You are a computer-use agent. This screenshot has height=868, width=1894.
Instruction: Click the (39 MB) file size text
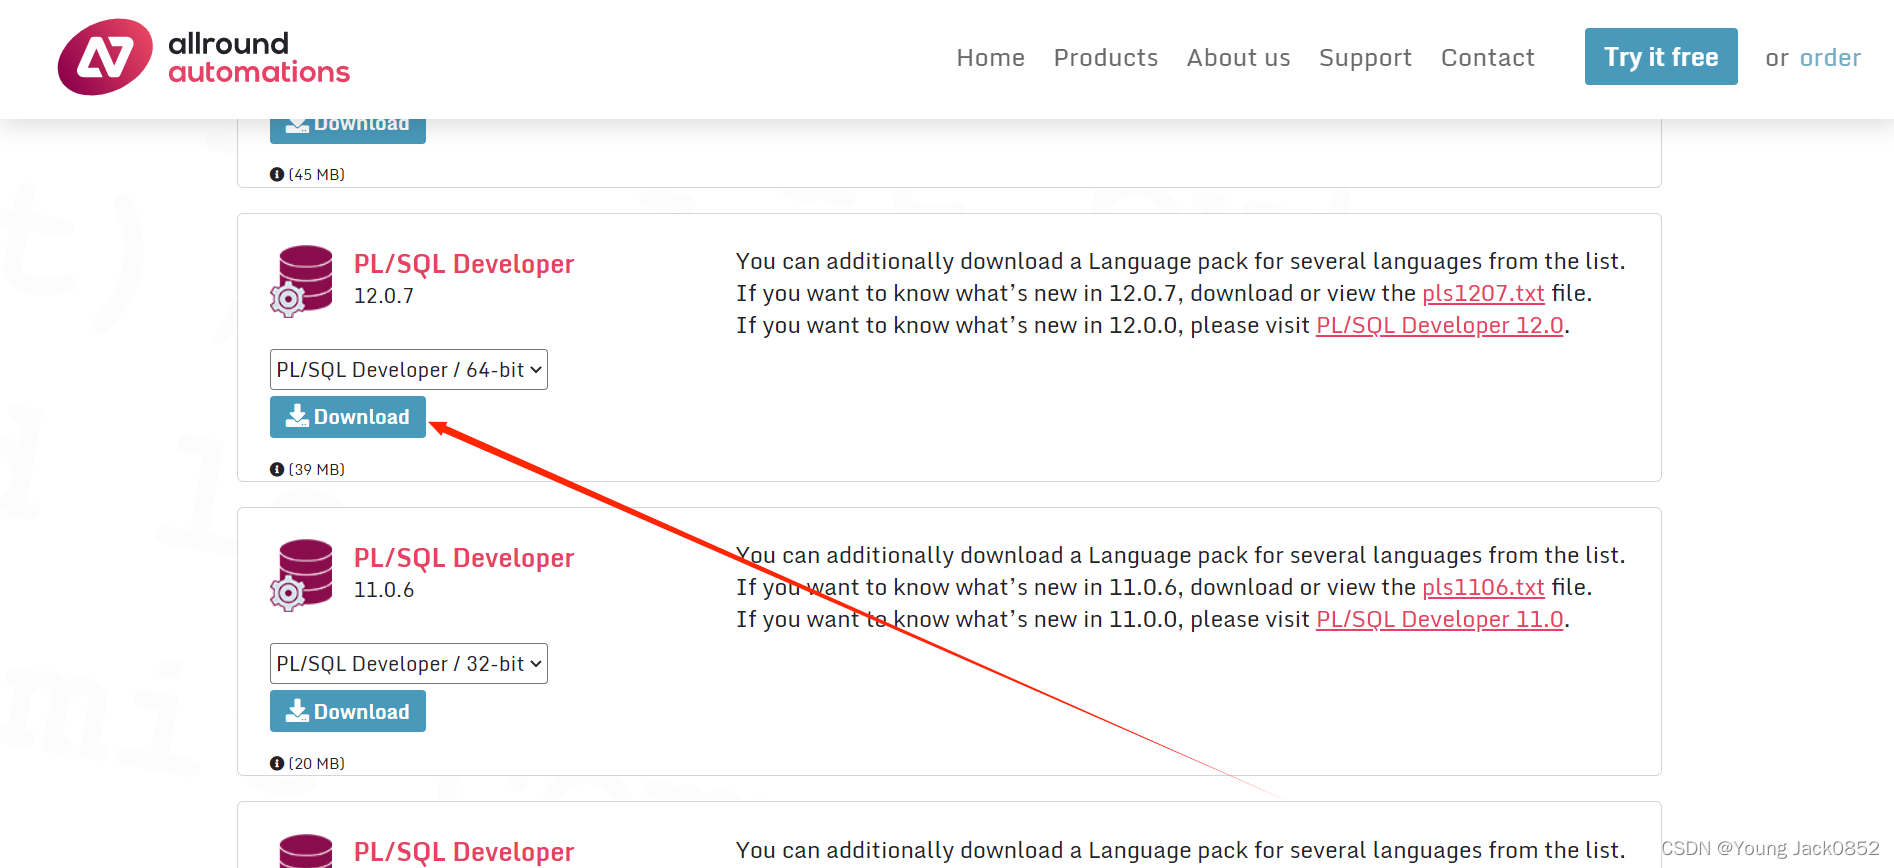(317, 469)
